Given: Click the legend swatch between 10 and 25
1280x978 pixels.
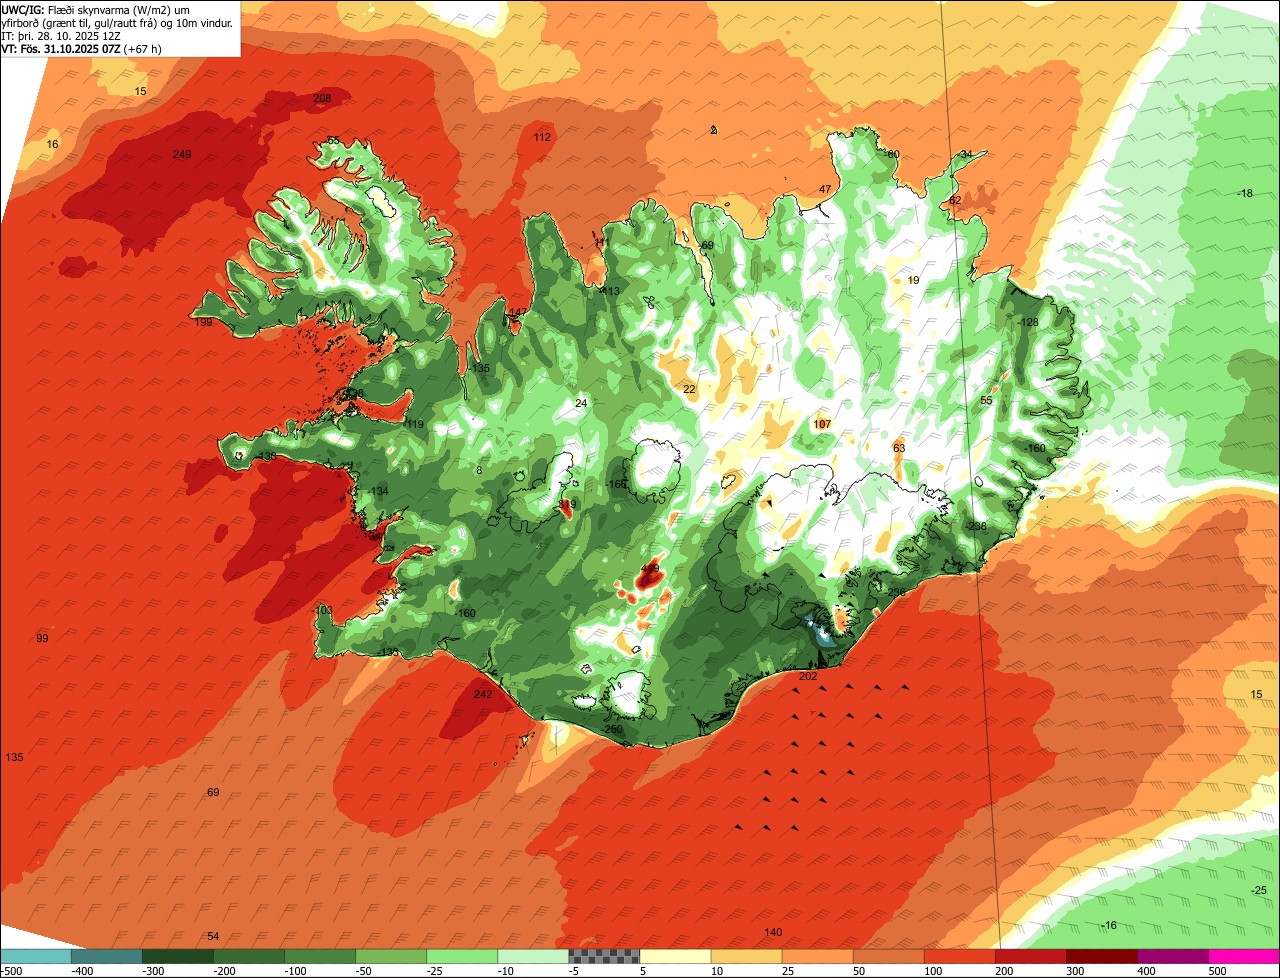Looking at the screenshot, I should 746,957.
